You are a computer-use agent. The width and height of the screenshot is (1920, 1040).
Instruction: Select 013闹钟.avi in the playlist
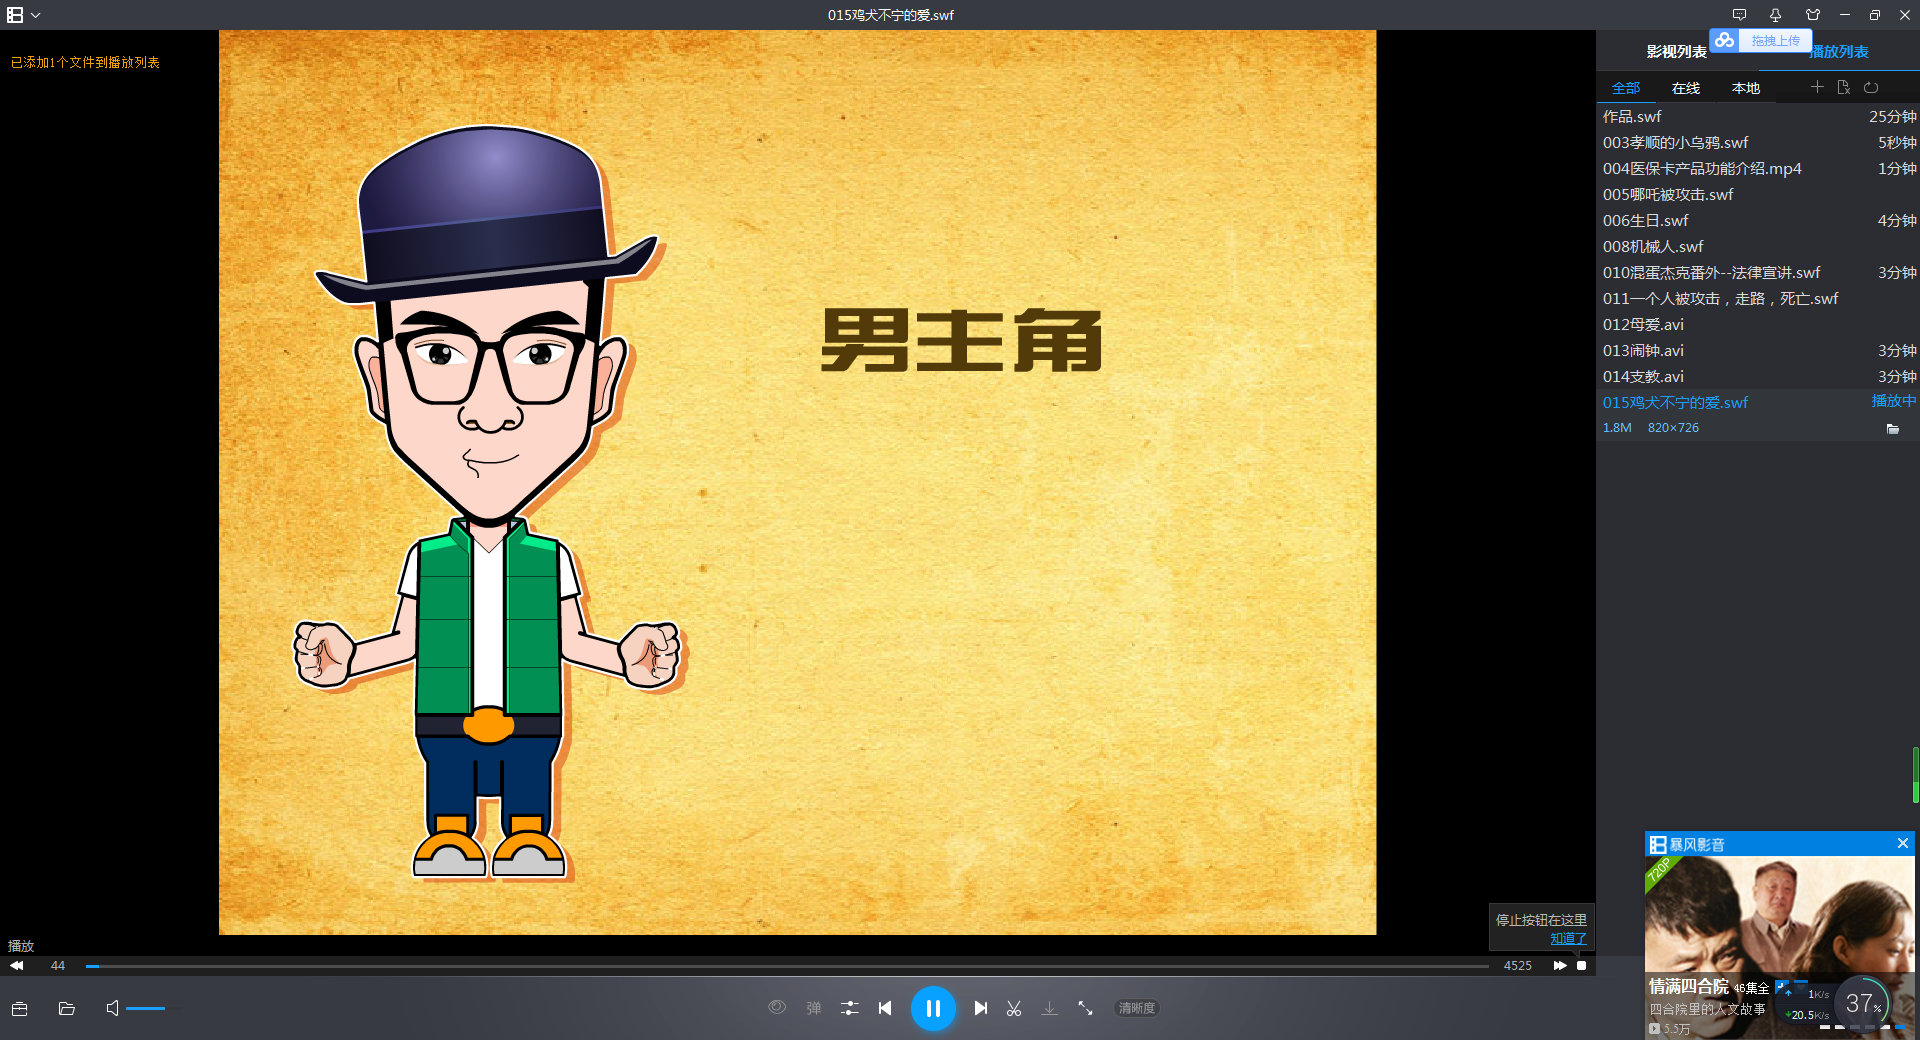[x=1758, y=351]
